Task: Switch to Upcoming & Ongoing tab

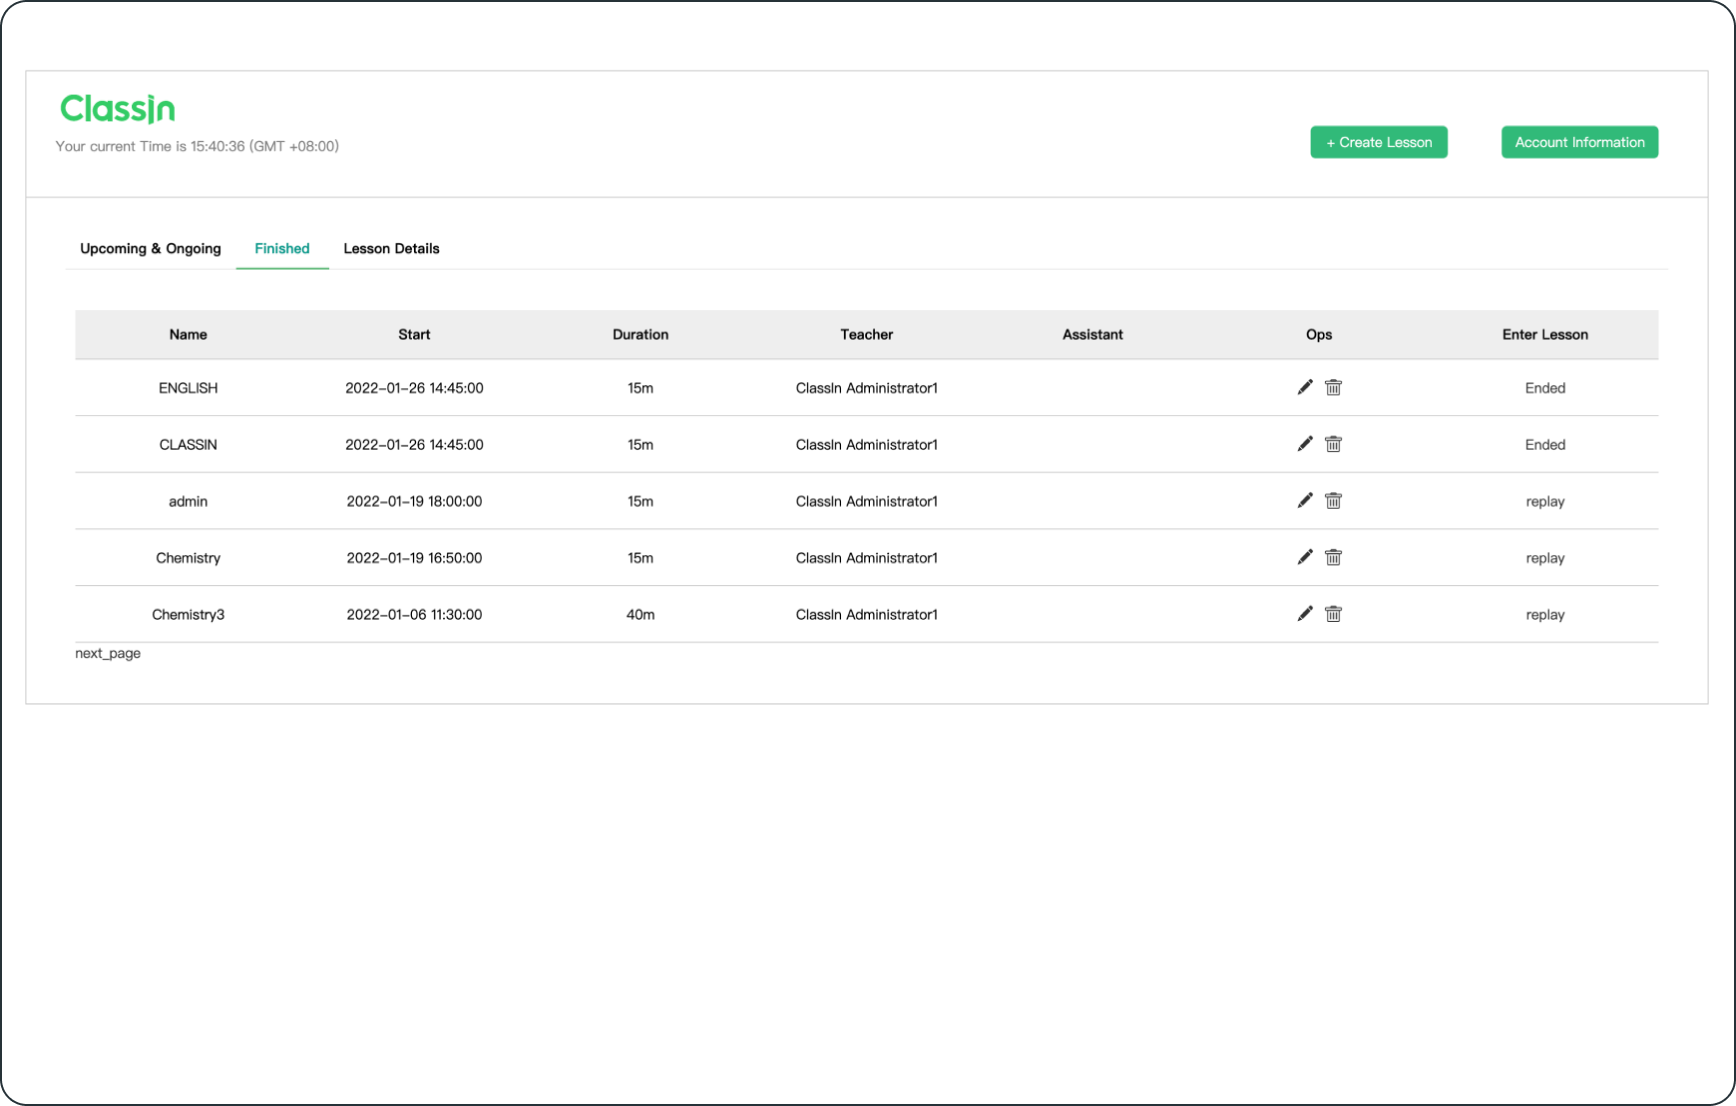Action: pyautogui.click(x=150, y=248)
